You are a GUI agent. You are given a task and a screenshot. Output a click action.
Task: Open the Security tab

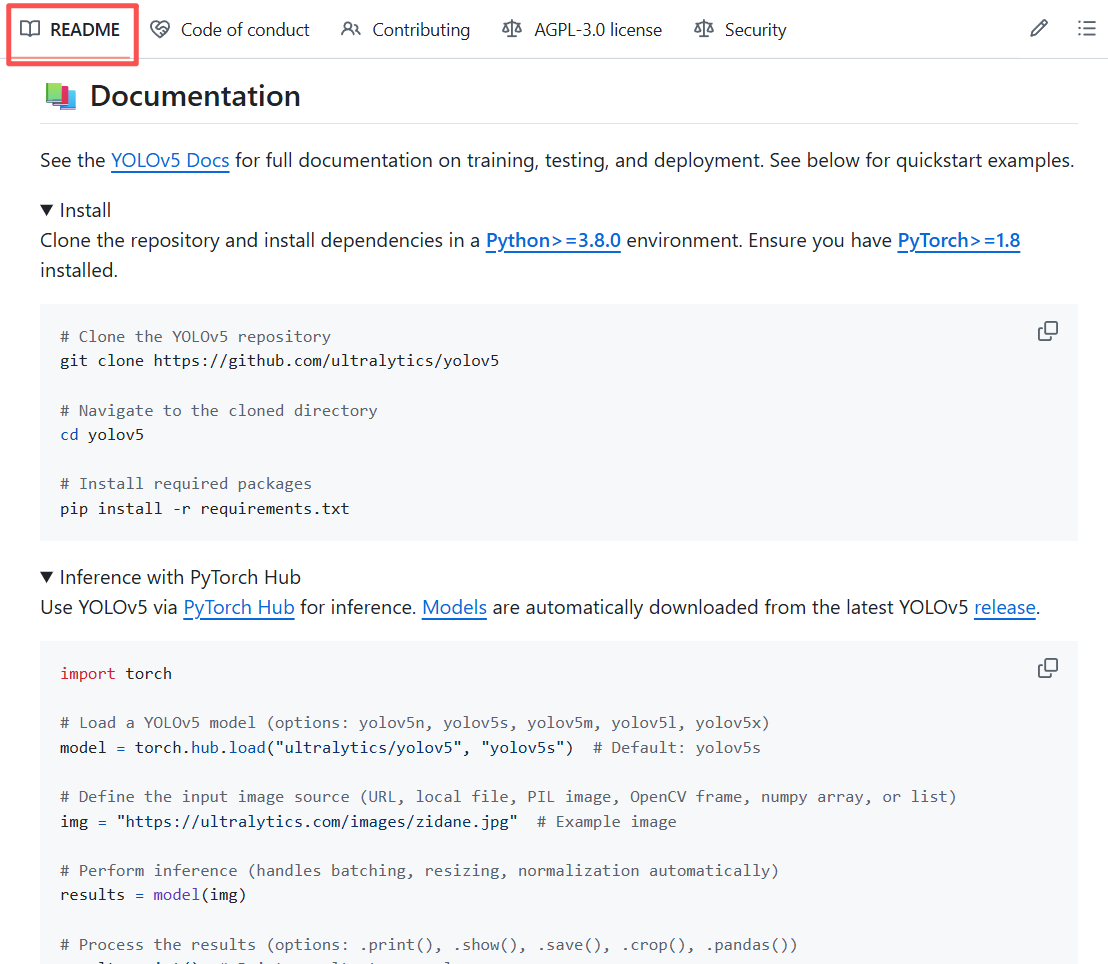[x=741, y=30]
